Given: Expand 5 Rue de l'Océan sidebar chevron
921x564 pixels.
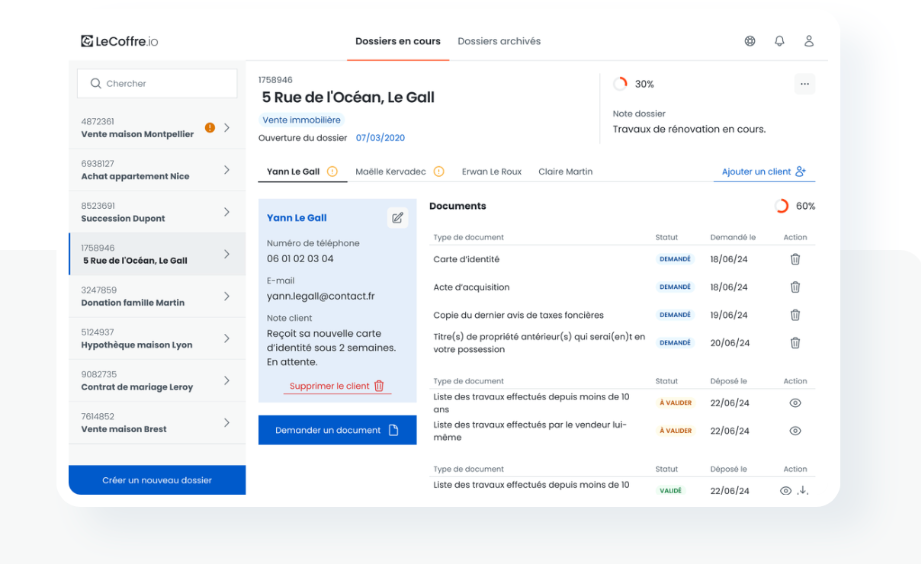Looking at the screenshot, I should [x=227, y=254].
